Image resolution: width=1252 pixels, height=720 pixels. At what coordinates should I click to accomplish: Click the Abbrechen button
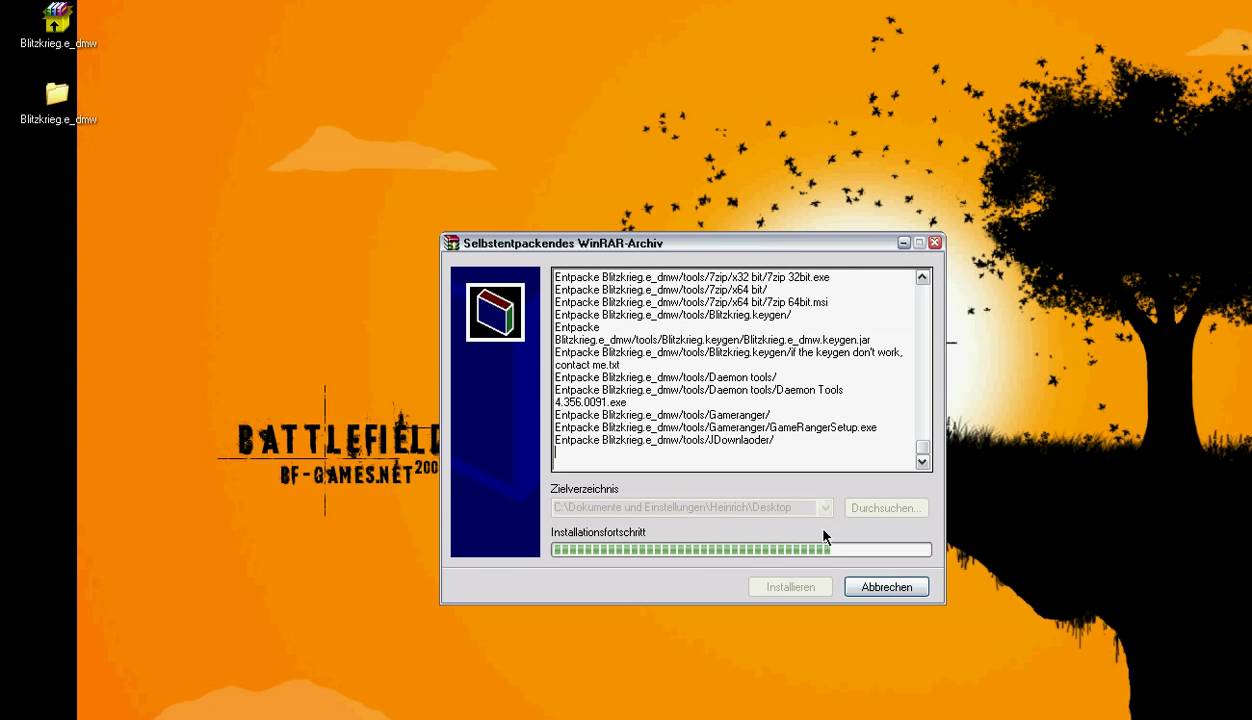point(886,587)
